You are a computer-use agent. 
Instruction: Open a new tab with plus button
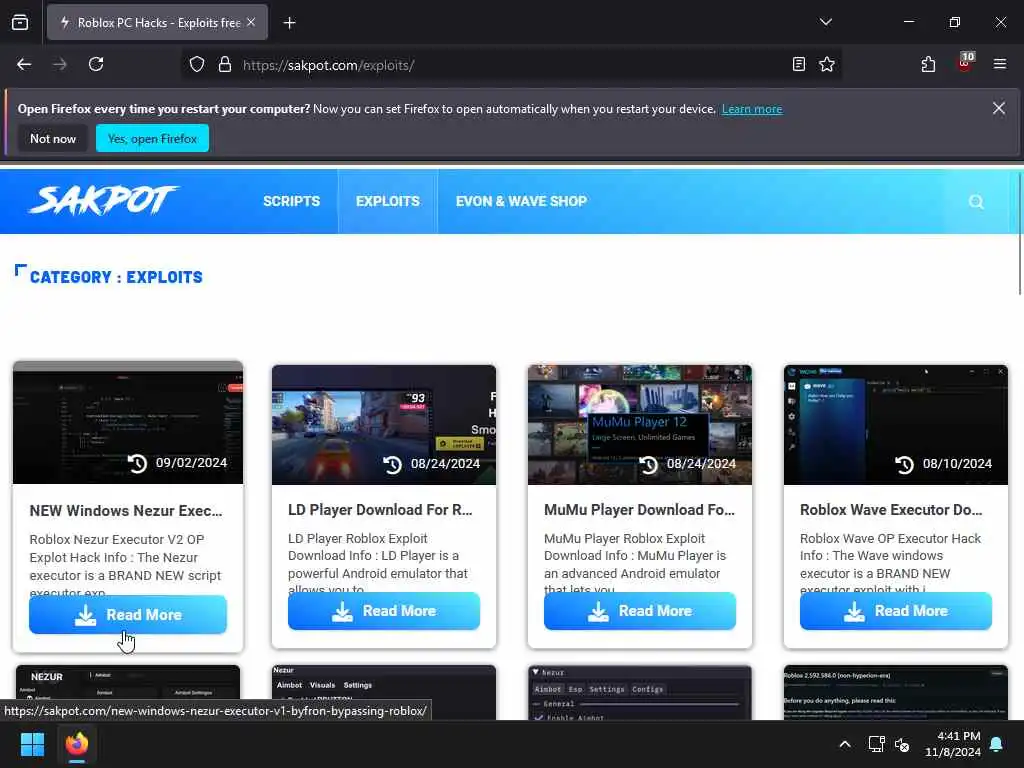[289, 23]
